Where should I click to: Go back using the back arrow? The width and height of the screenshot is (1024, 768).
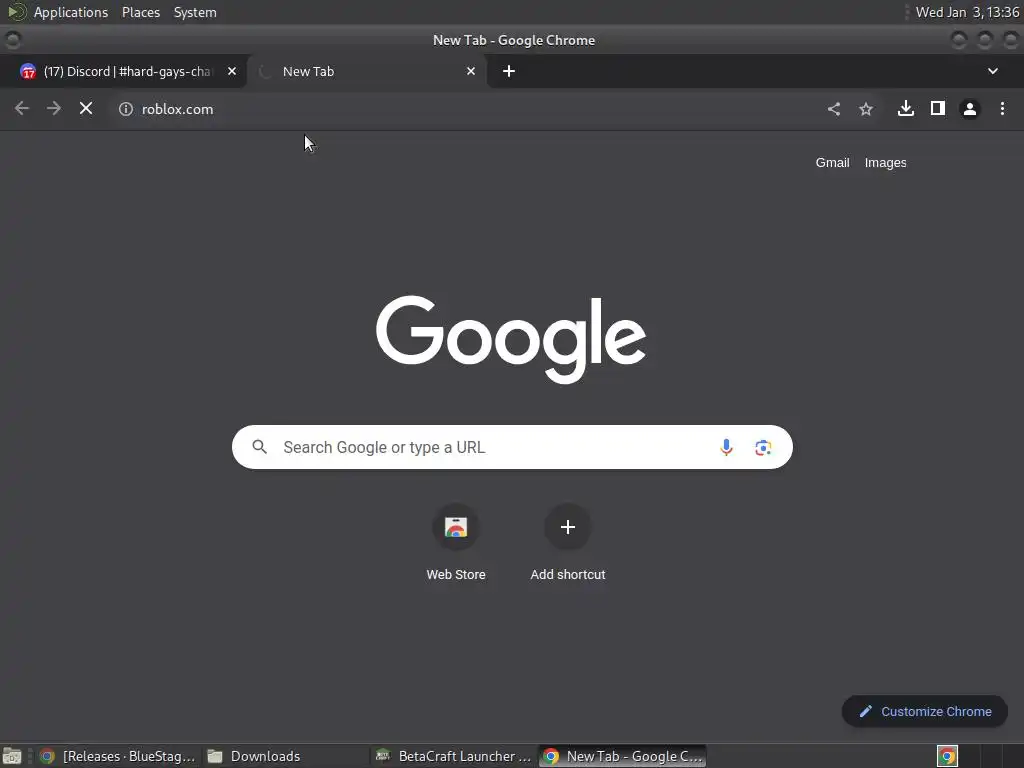coord(22,108)
